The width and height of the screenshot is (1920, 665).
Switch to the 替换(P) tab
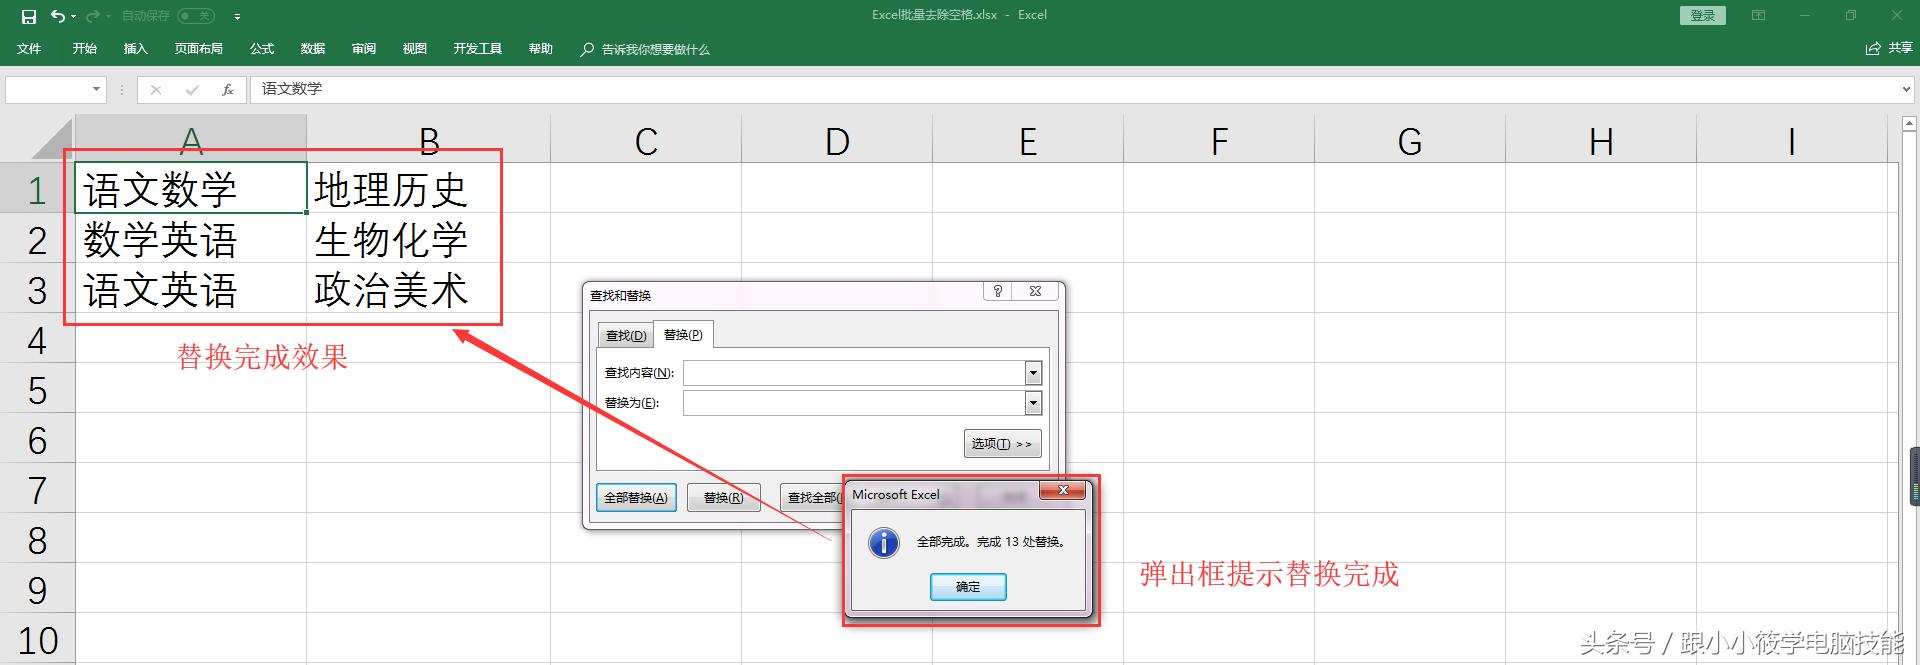683,334
